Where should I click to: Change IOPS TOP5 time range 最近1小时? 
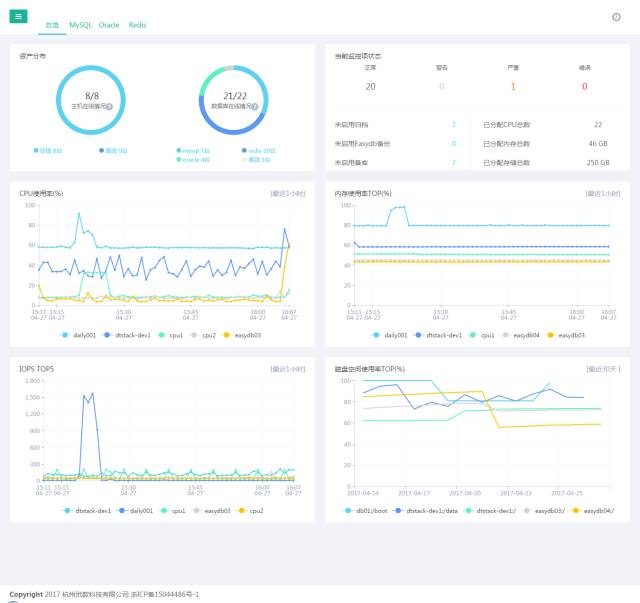(288, 369)
